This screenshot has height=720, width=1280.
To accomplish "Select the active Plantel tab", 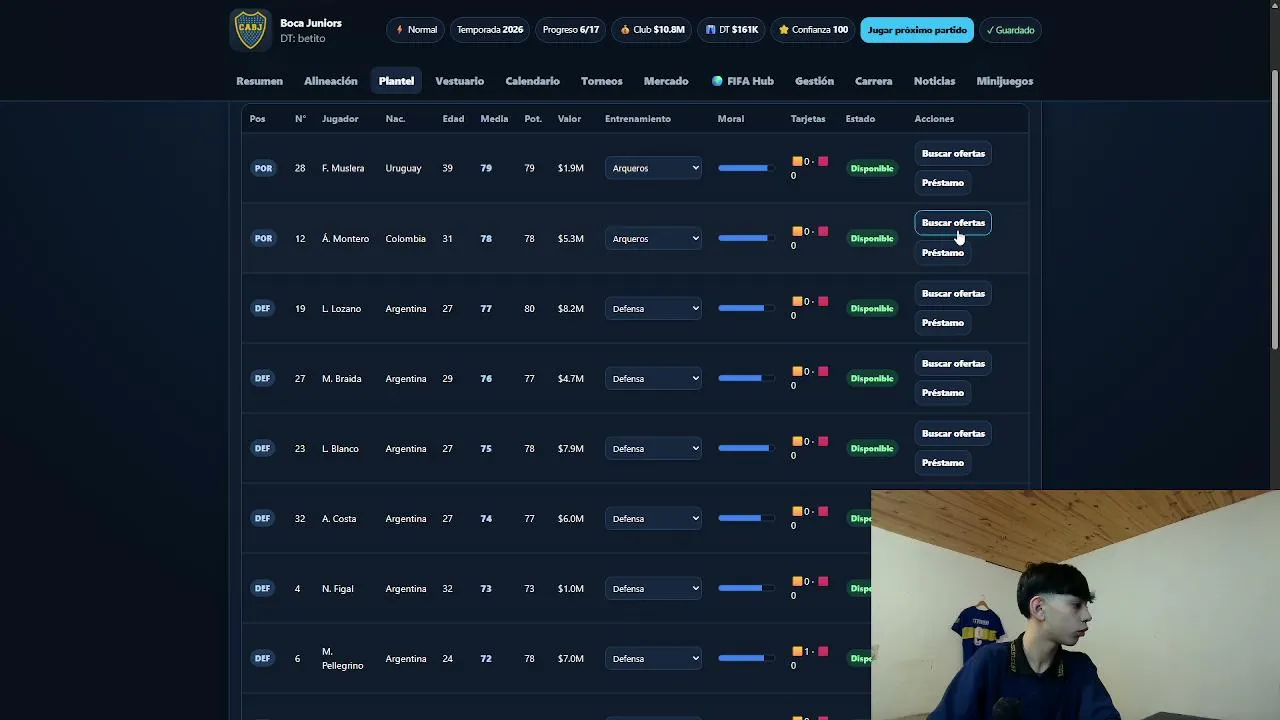I will pos(396,81).
